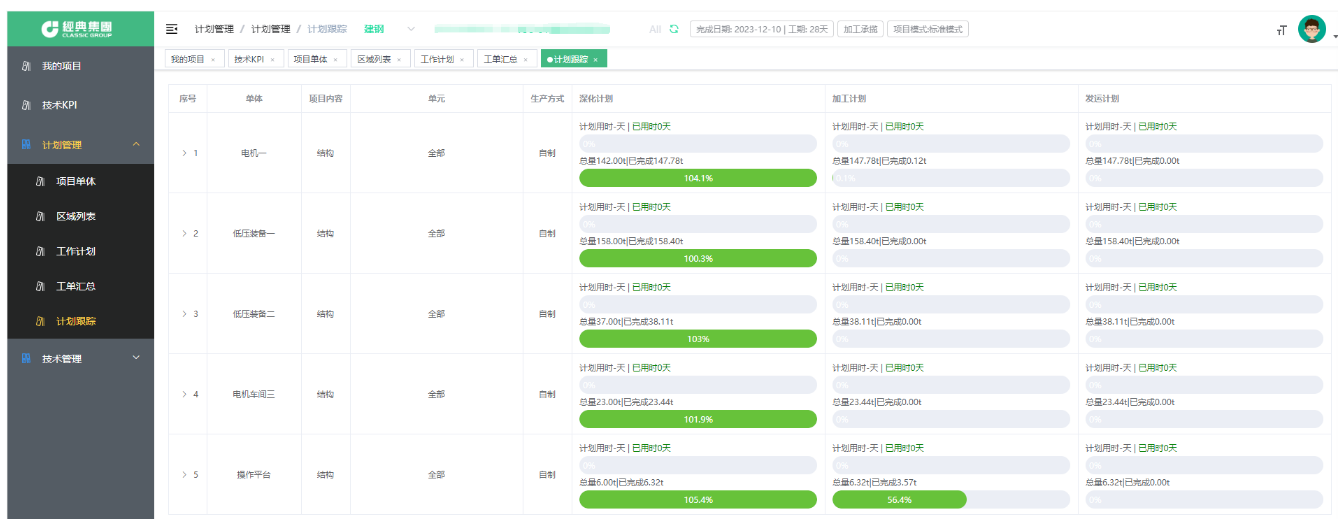Click the 计划跟踪 breadcrumb item
The image size is (1340, 527).
[x=327, y=29]
